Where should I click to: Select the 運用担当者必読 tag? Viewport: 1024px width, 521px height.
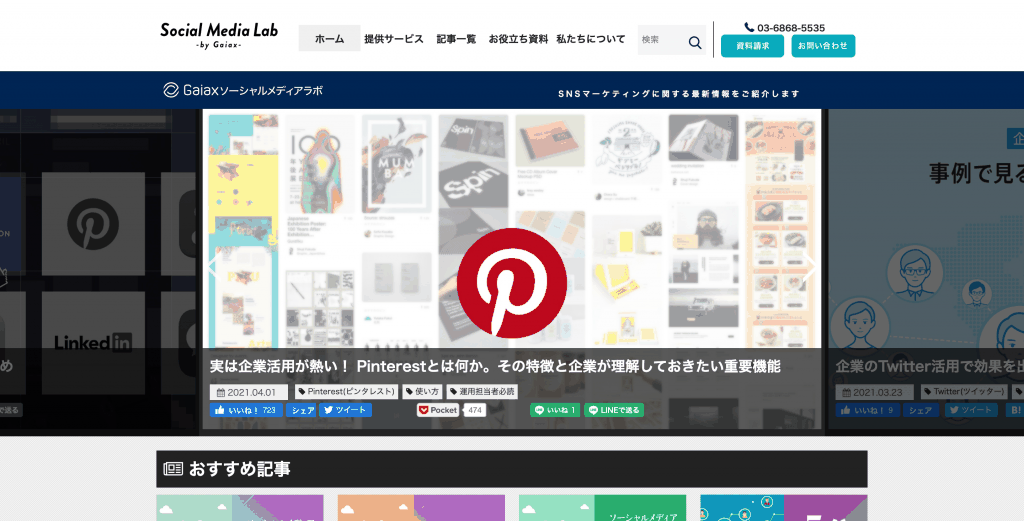pyautogui.click(x=482, y=392)
